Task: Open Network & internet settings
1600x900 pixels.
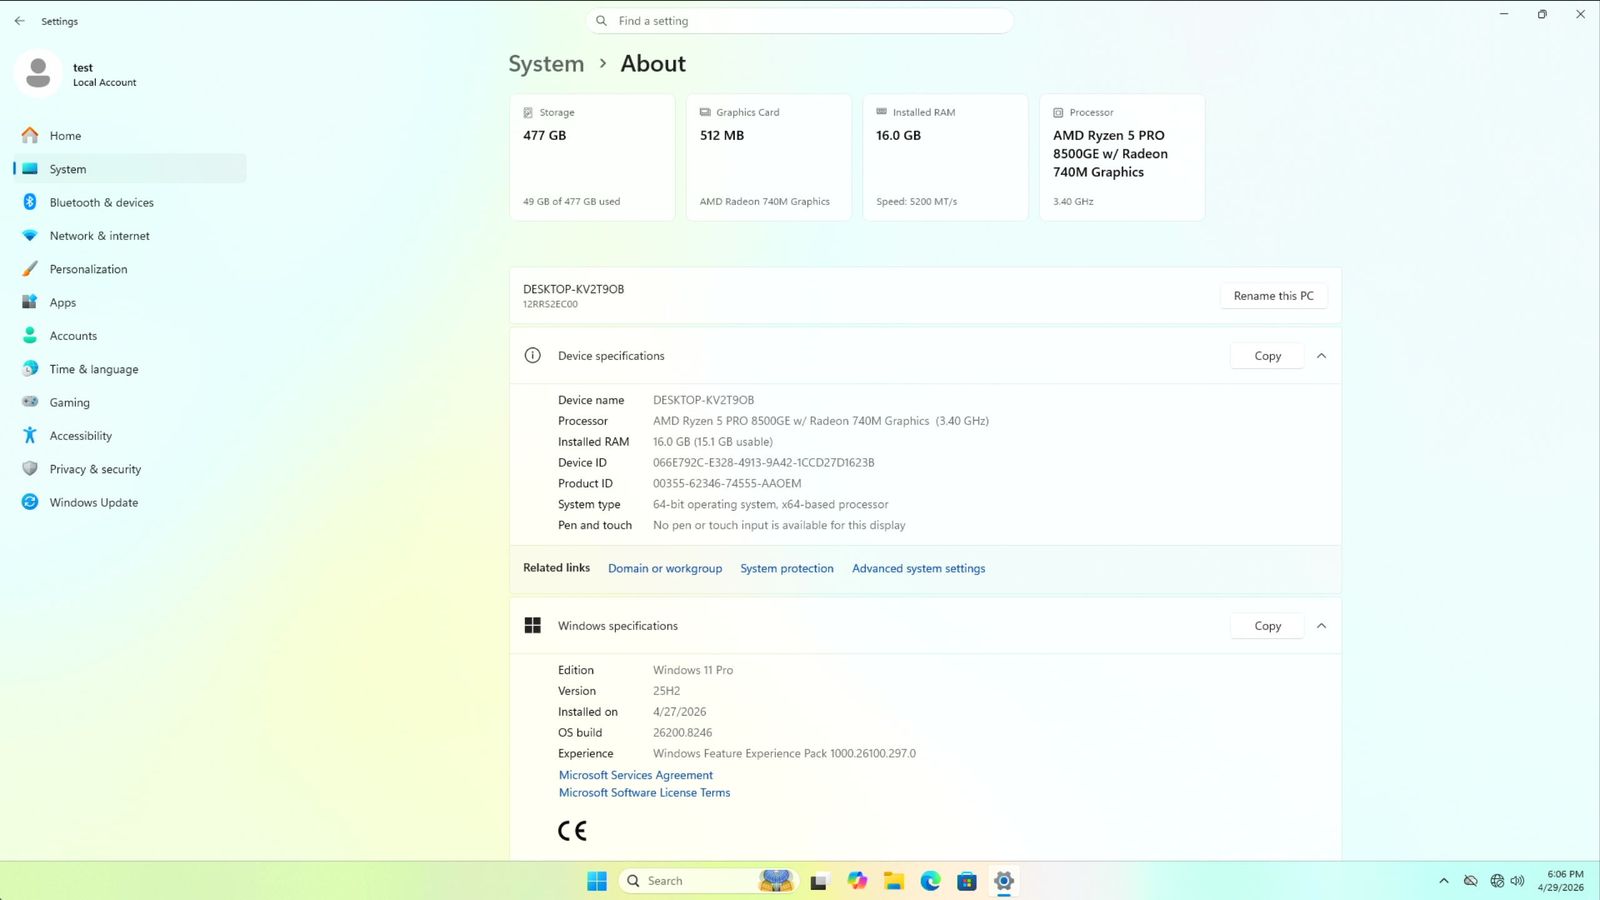Action: click(x=99, y=236)
